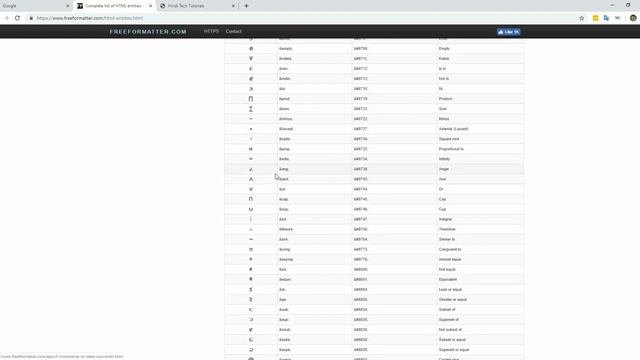Select the Angle description cell
The height and width of the screenshot is (360, 640).
click(x=480, y=169)
